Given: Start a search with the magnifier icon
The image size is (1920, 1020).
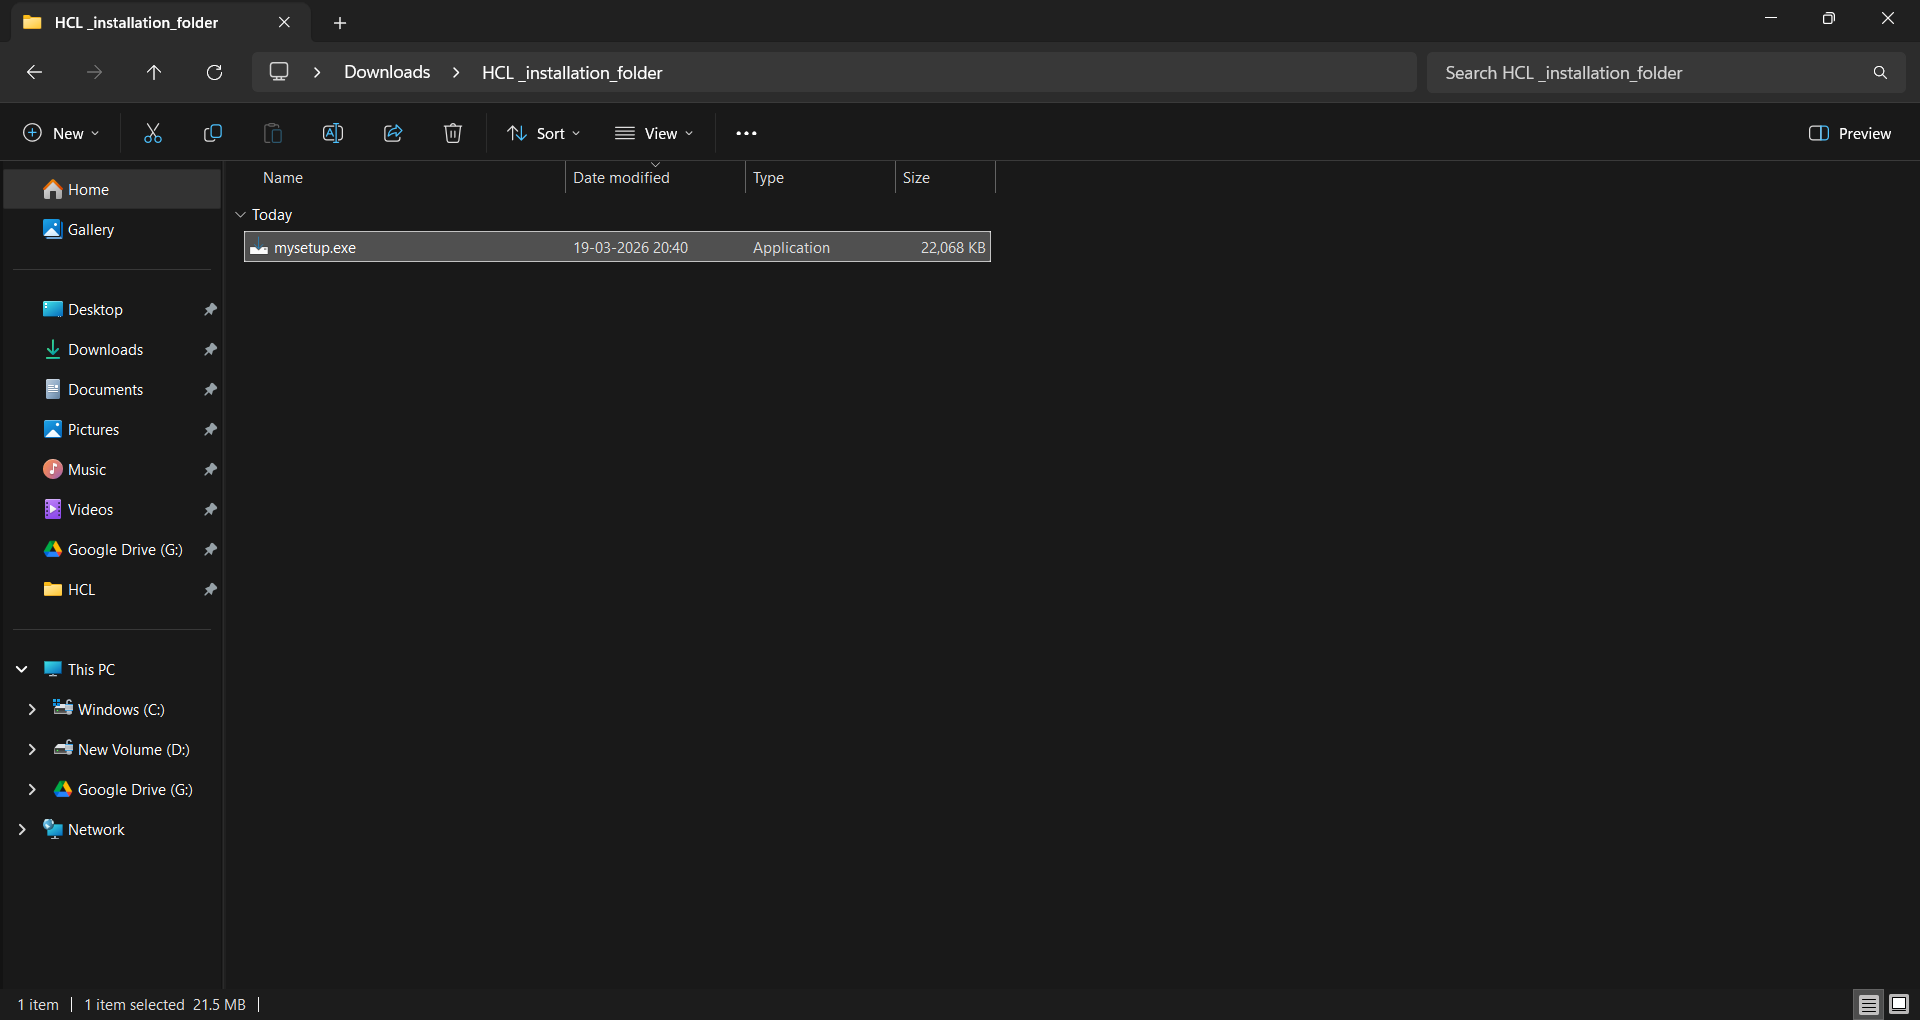Looking at the screenshot, I should [x=1879, y=72].
